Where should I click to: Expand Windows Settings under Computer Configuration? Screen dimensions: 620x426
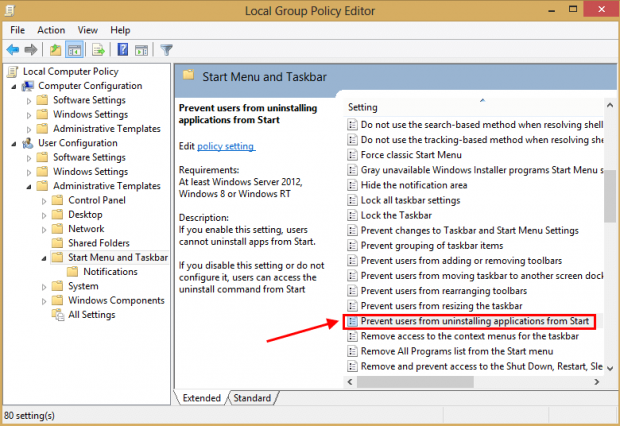[x=29, y=115]
